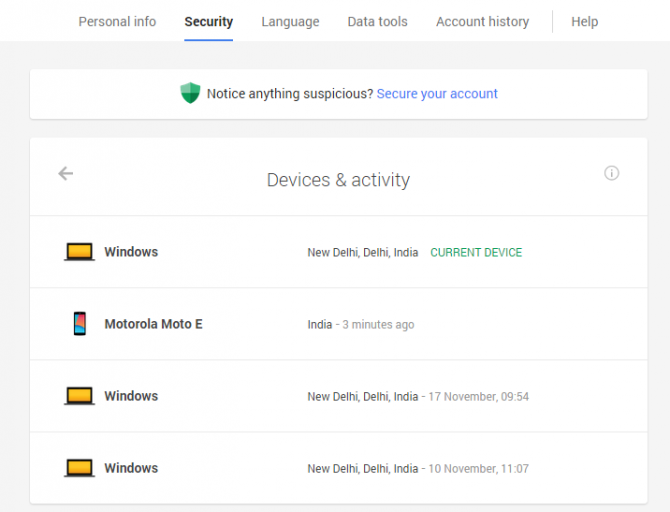
Task: Click the Motorola Moto E phone icon
Action: click(79, 324)
